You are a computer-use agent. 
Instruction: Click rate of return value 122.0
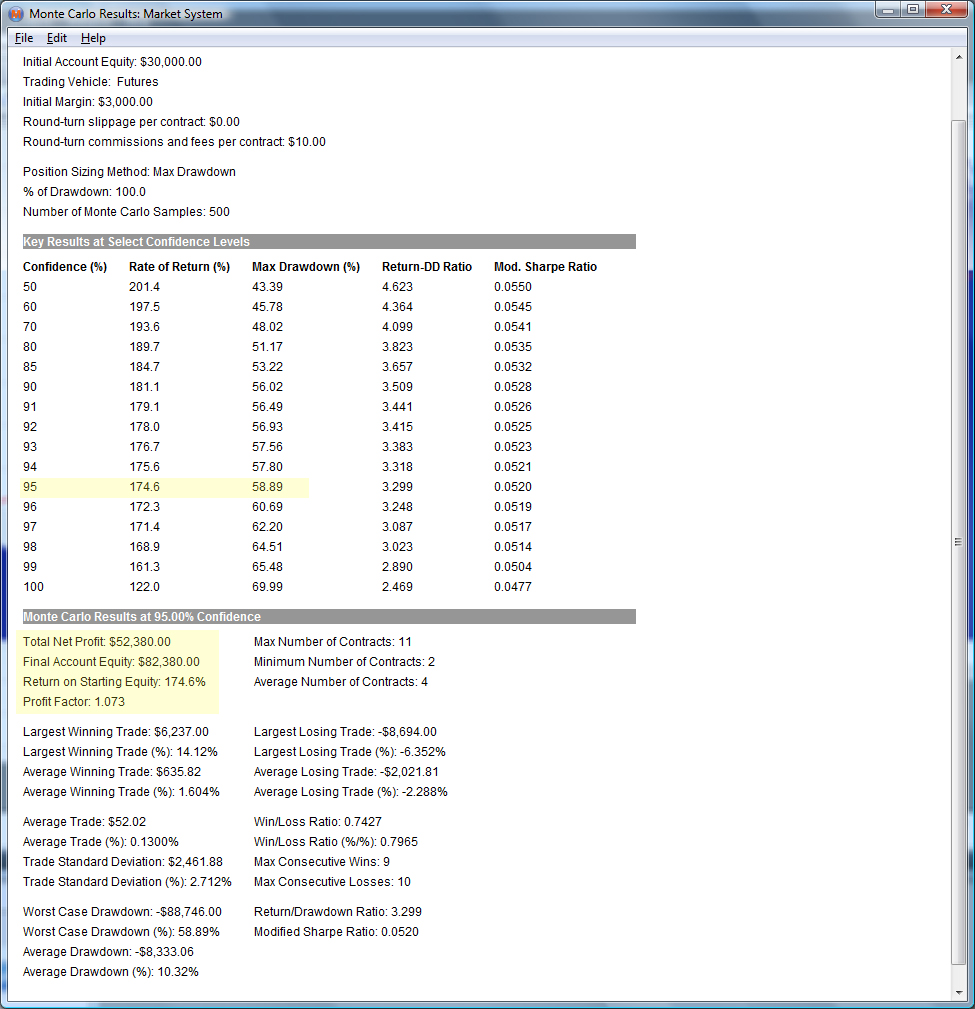click(144, 587)
